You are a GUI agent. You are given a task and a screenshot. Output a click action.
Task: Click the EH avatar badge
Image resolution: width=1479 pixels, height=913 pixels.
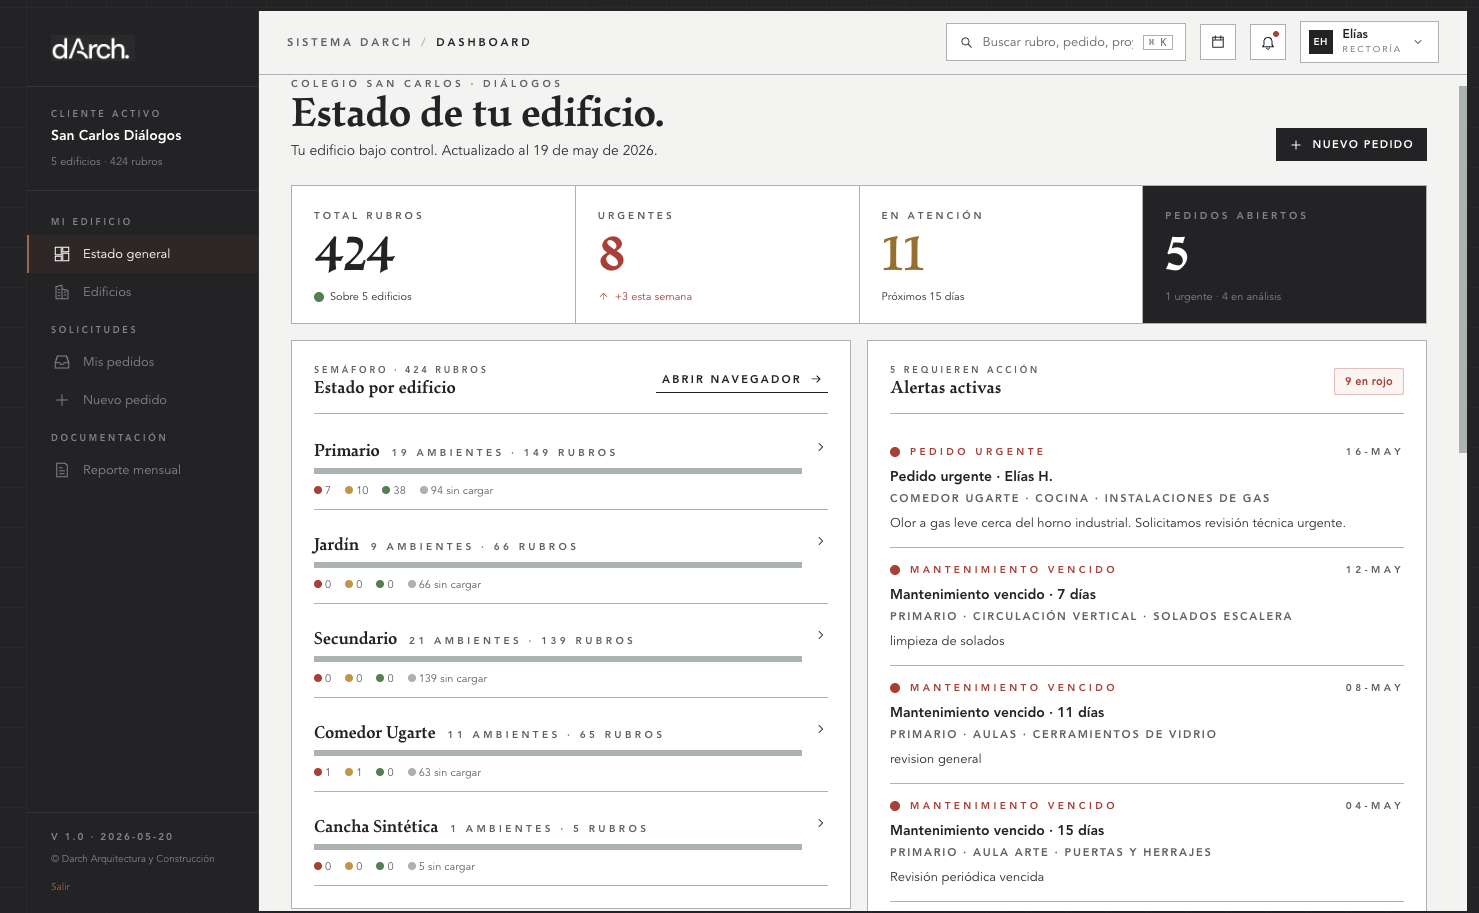pos(1321,42)
